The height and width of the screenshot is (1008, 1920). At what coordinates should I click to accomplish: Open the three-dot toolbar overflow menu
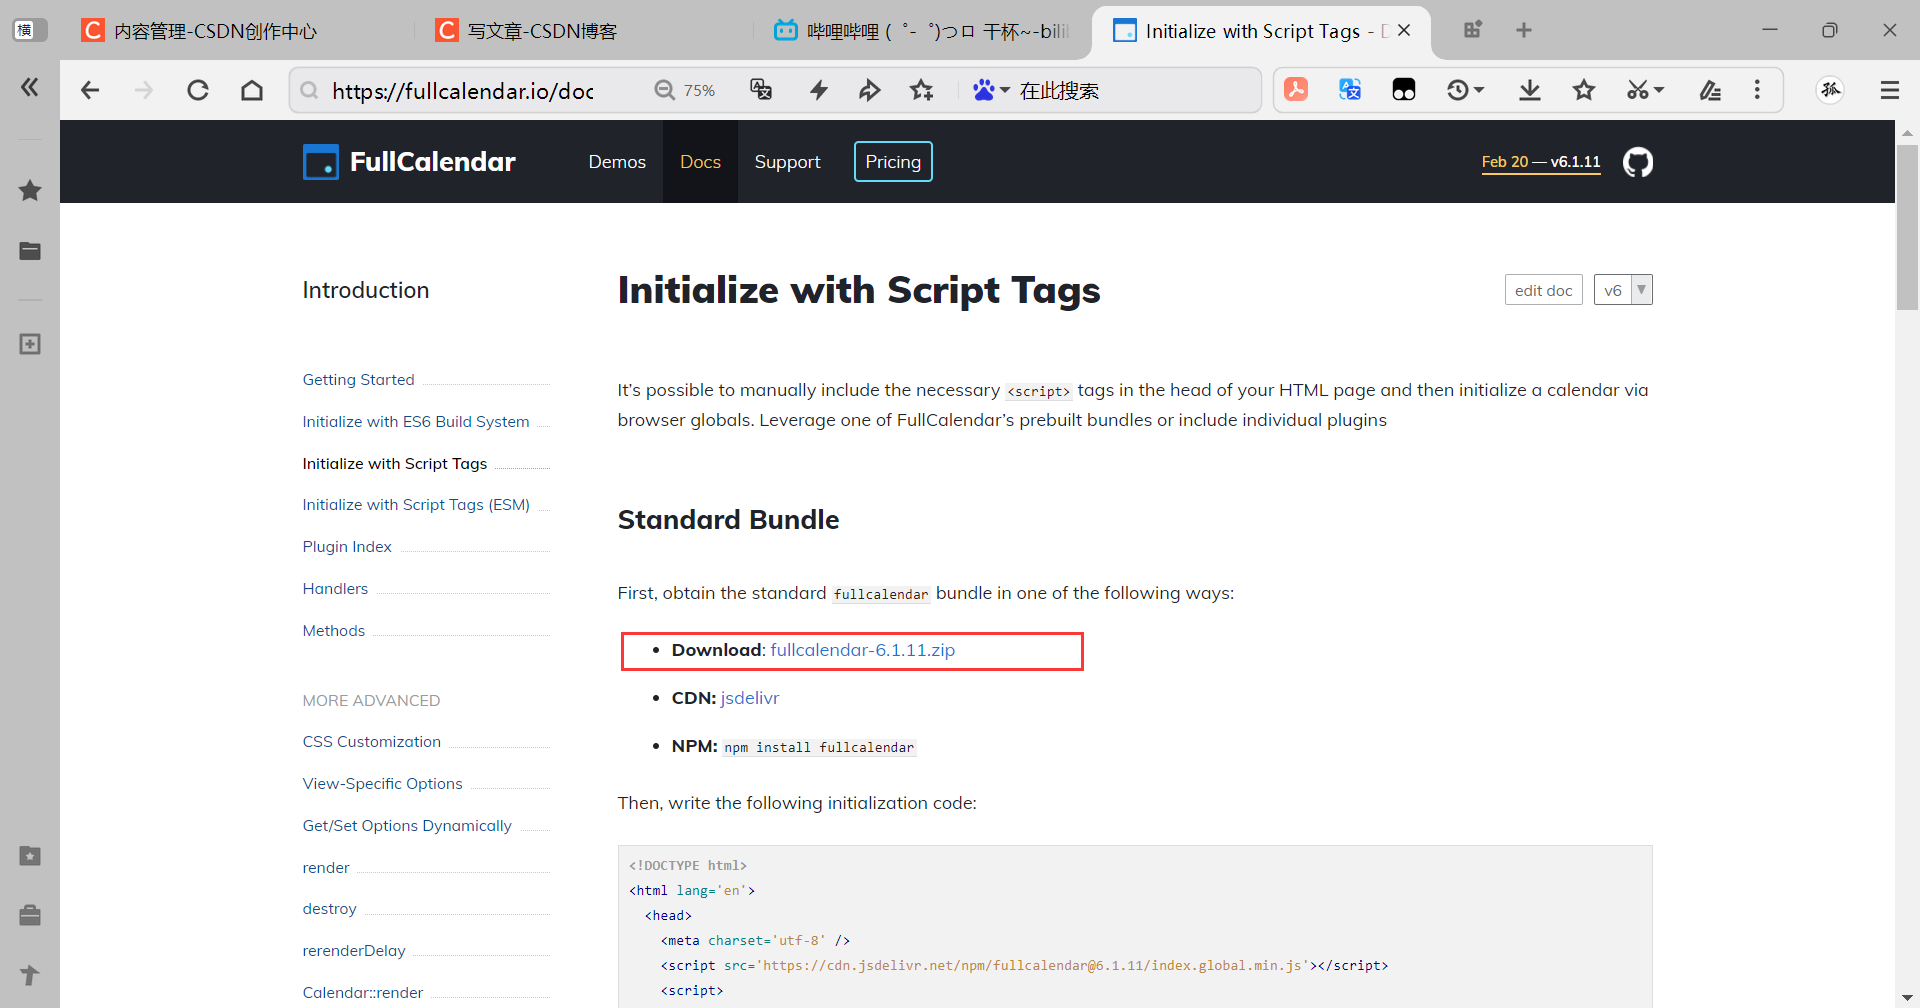tap(1757, 90)
